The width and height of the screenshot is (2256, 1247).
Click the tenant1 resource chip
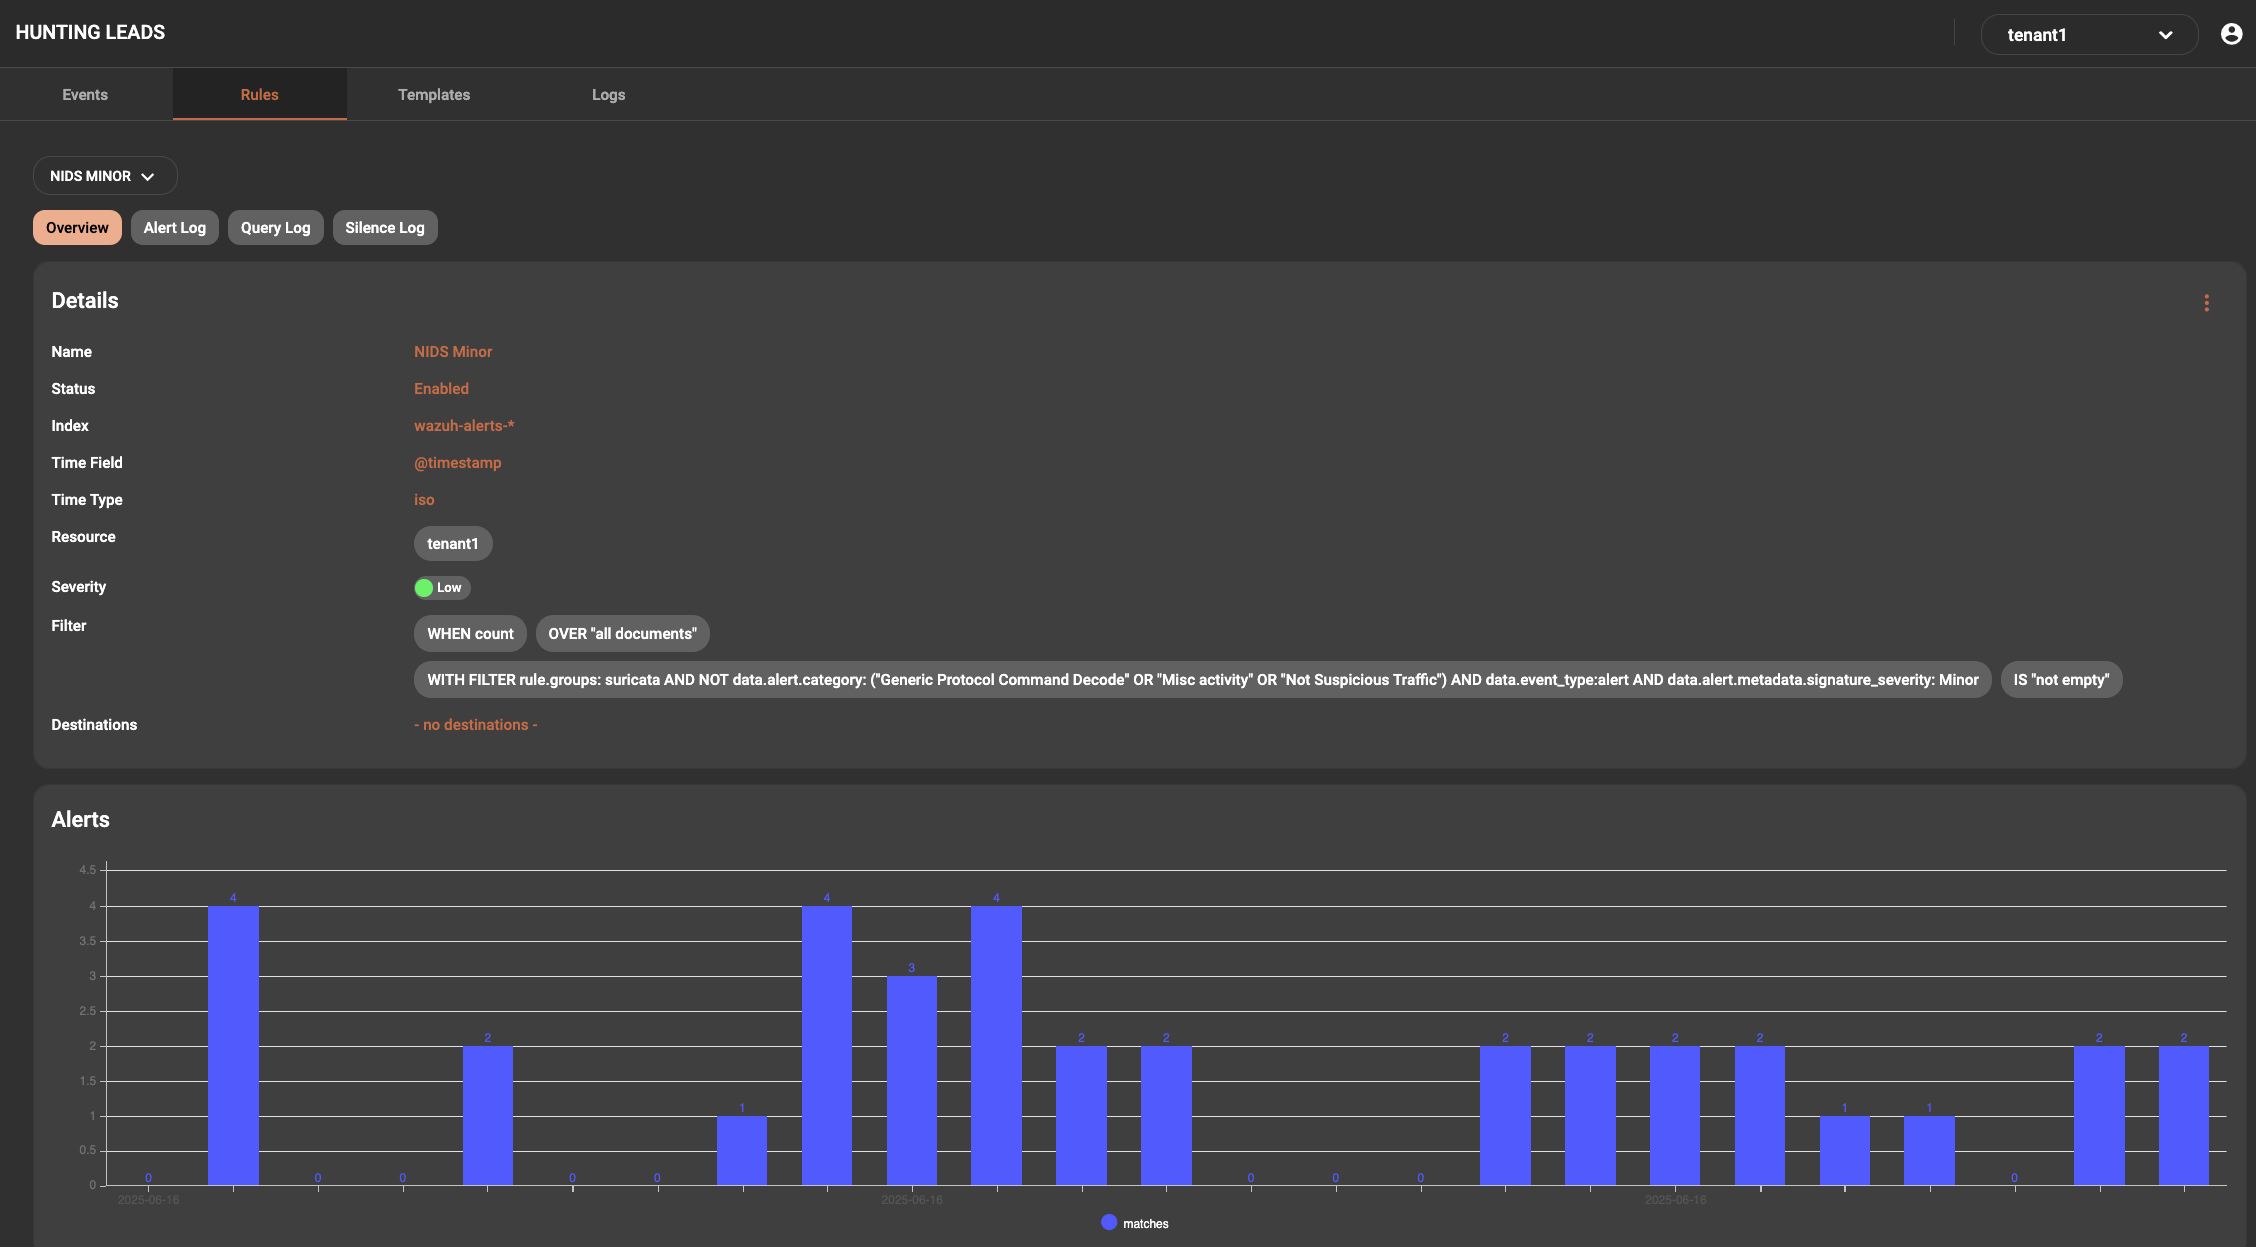452,544
